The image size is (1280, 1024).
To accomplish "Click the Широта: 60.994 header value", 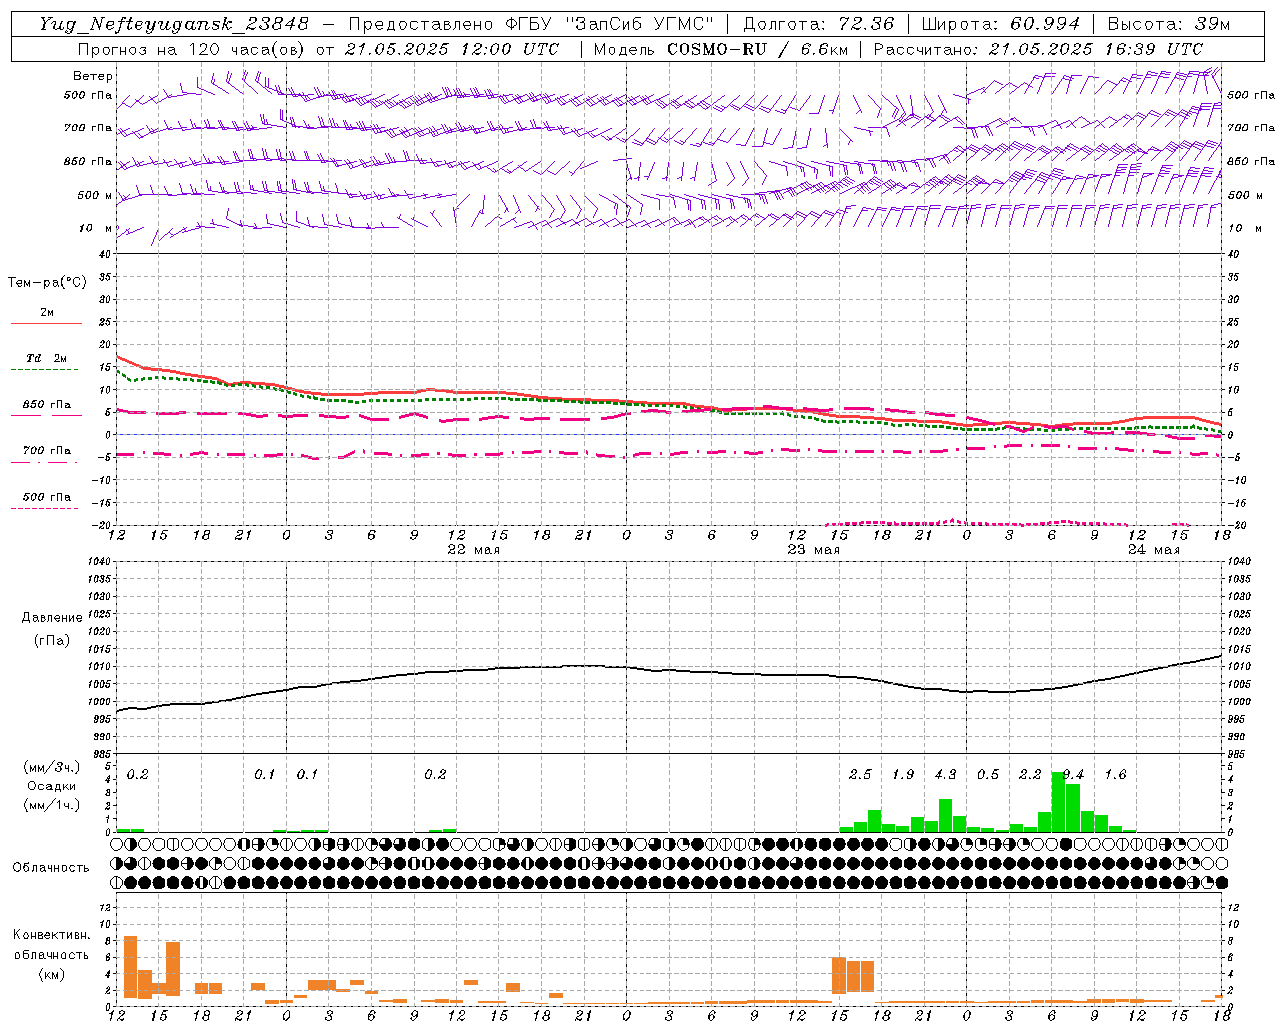I will 1001,24.
